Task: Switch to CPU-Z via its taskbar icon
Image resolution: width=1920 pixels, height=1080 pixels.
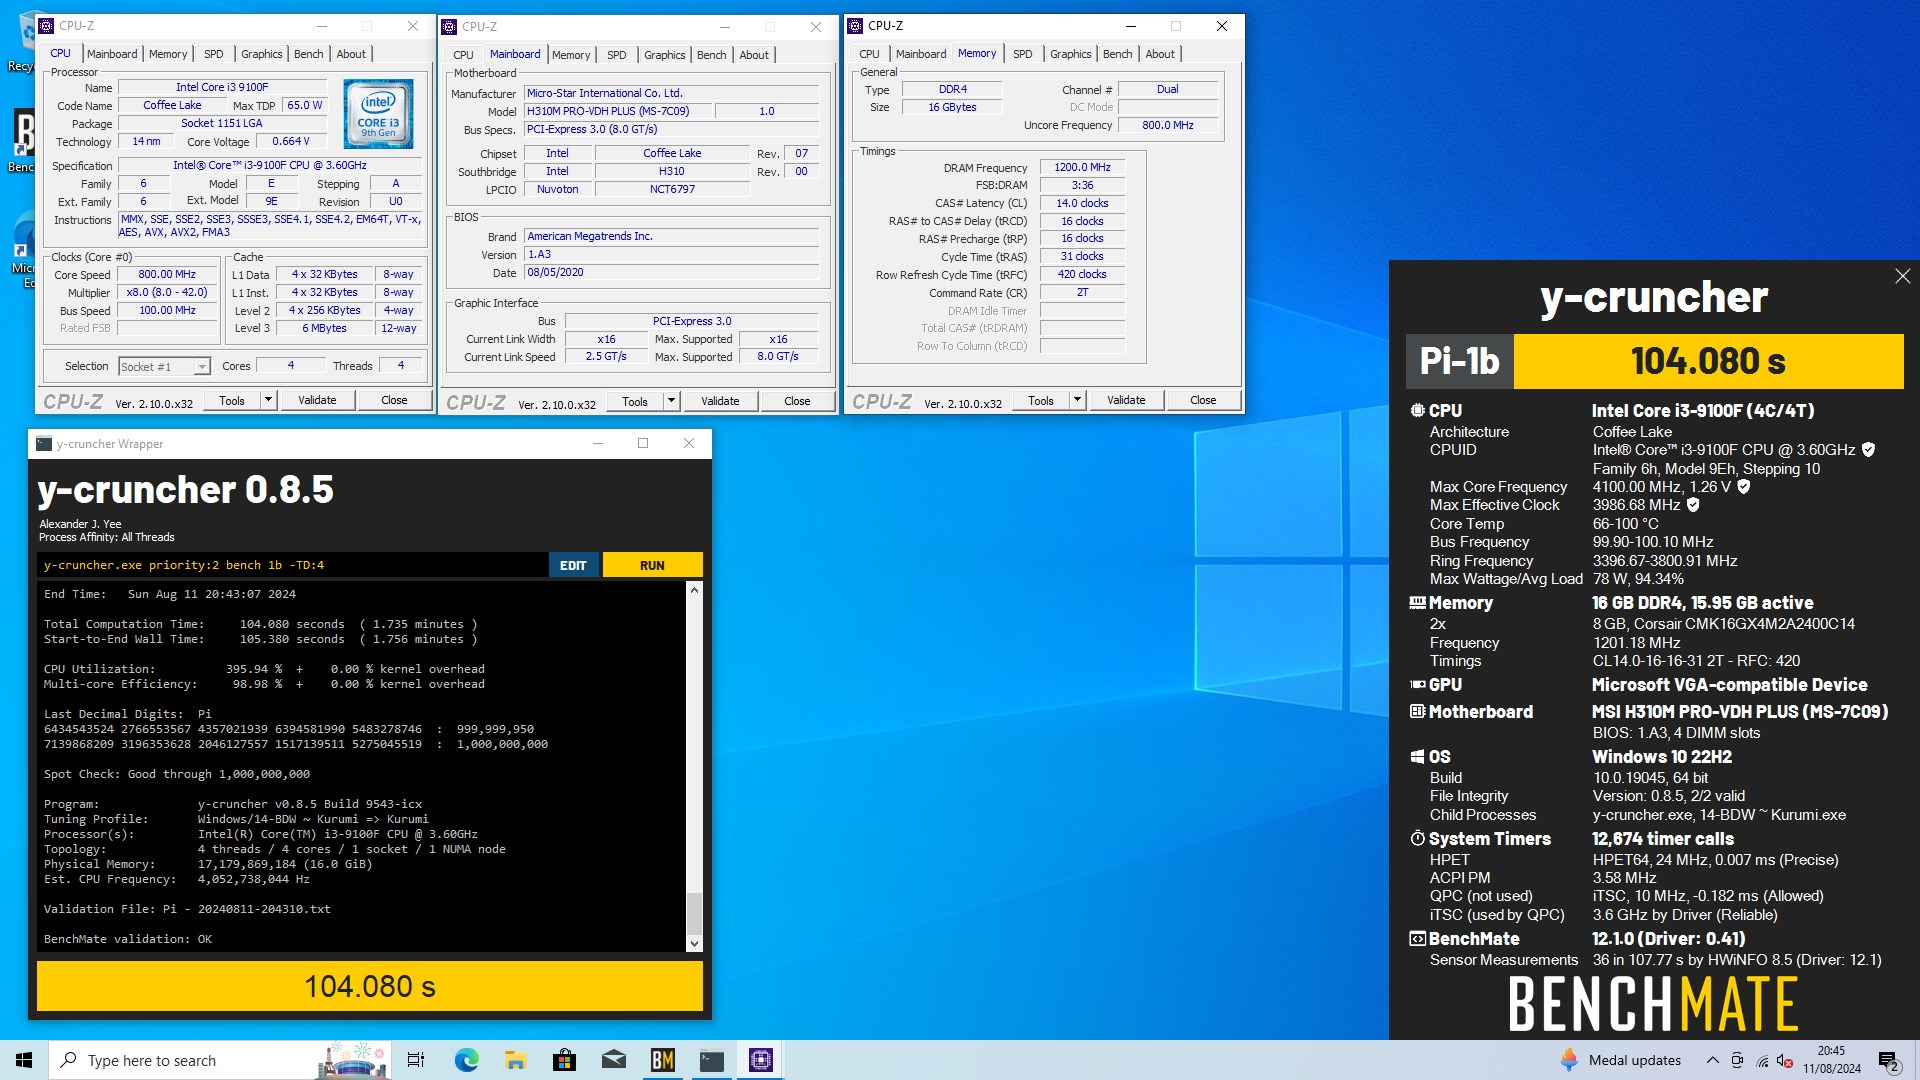Action: click(760, 1060)
